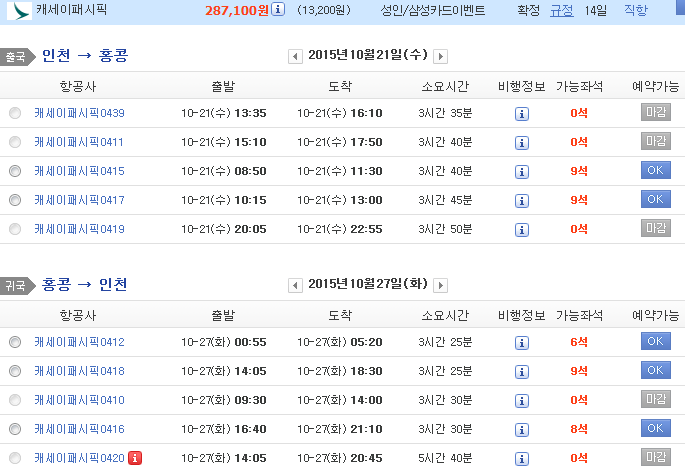Open 캐세이패시픽0416 flight link
This screenshot has height=471, width=685.
(x=80, y=429)
